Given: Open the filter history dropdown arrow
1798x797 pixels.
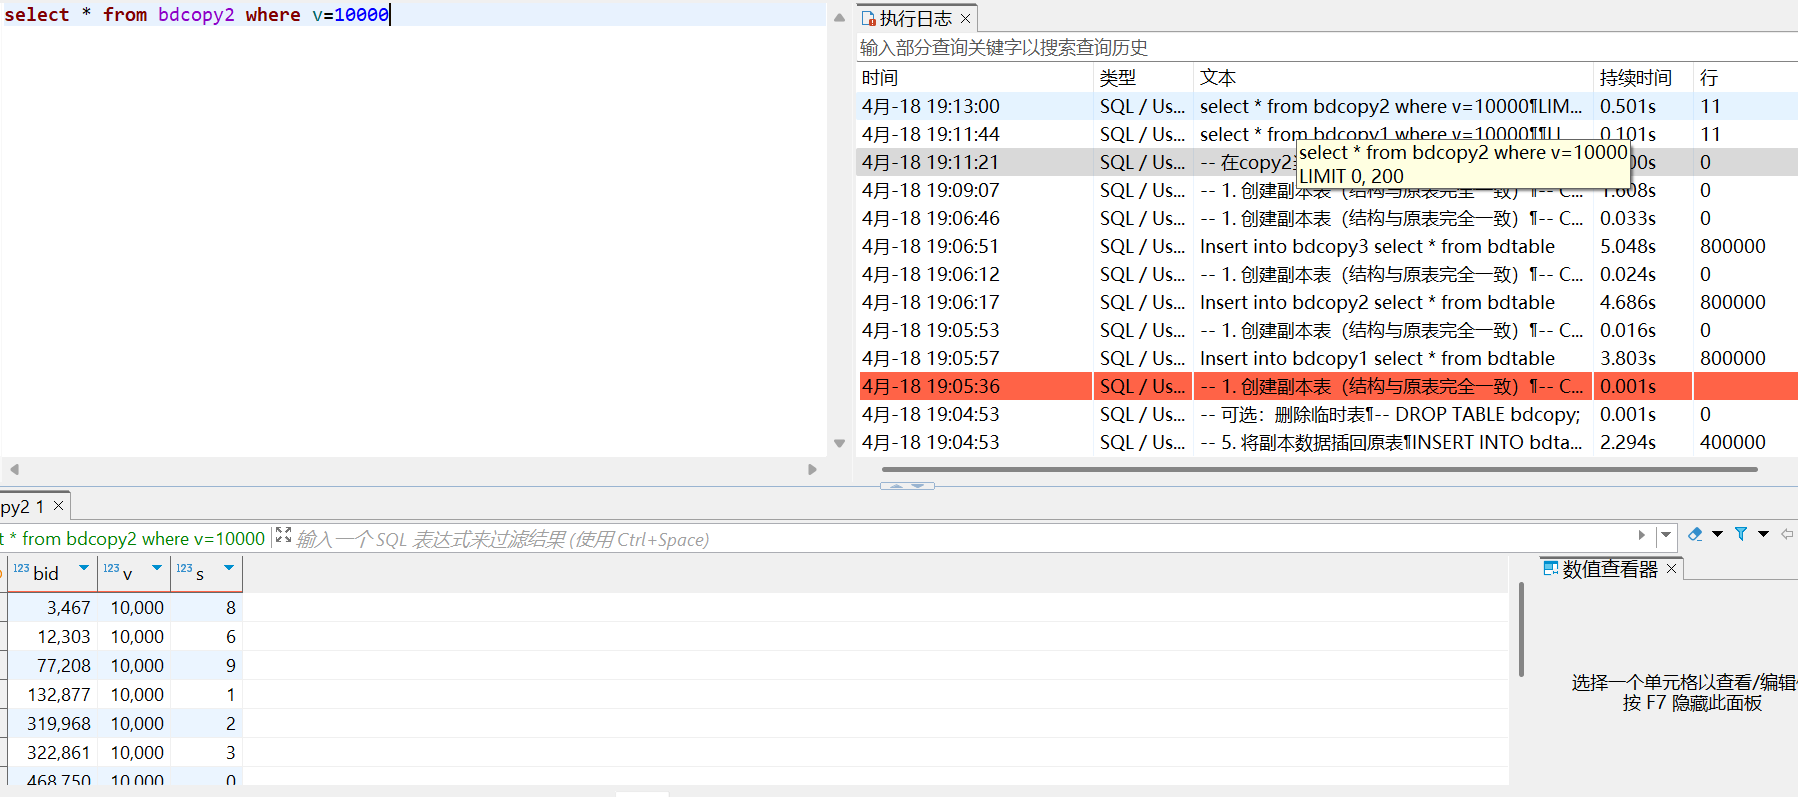Looking at the screenshot, I should 1666,536.
